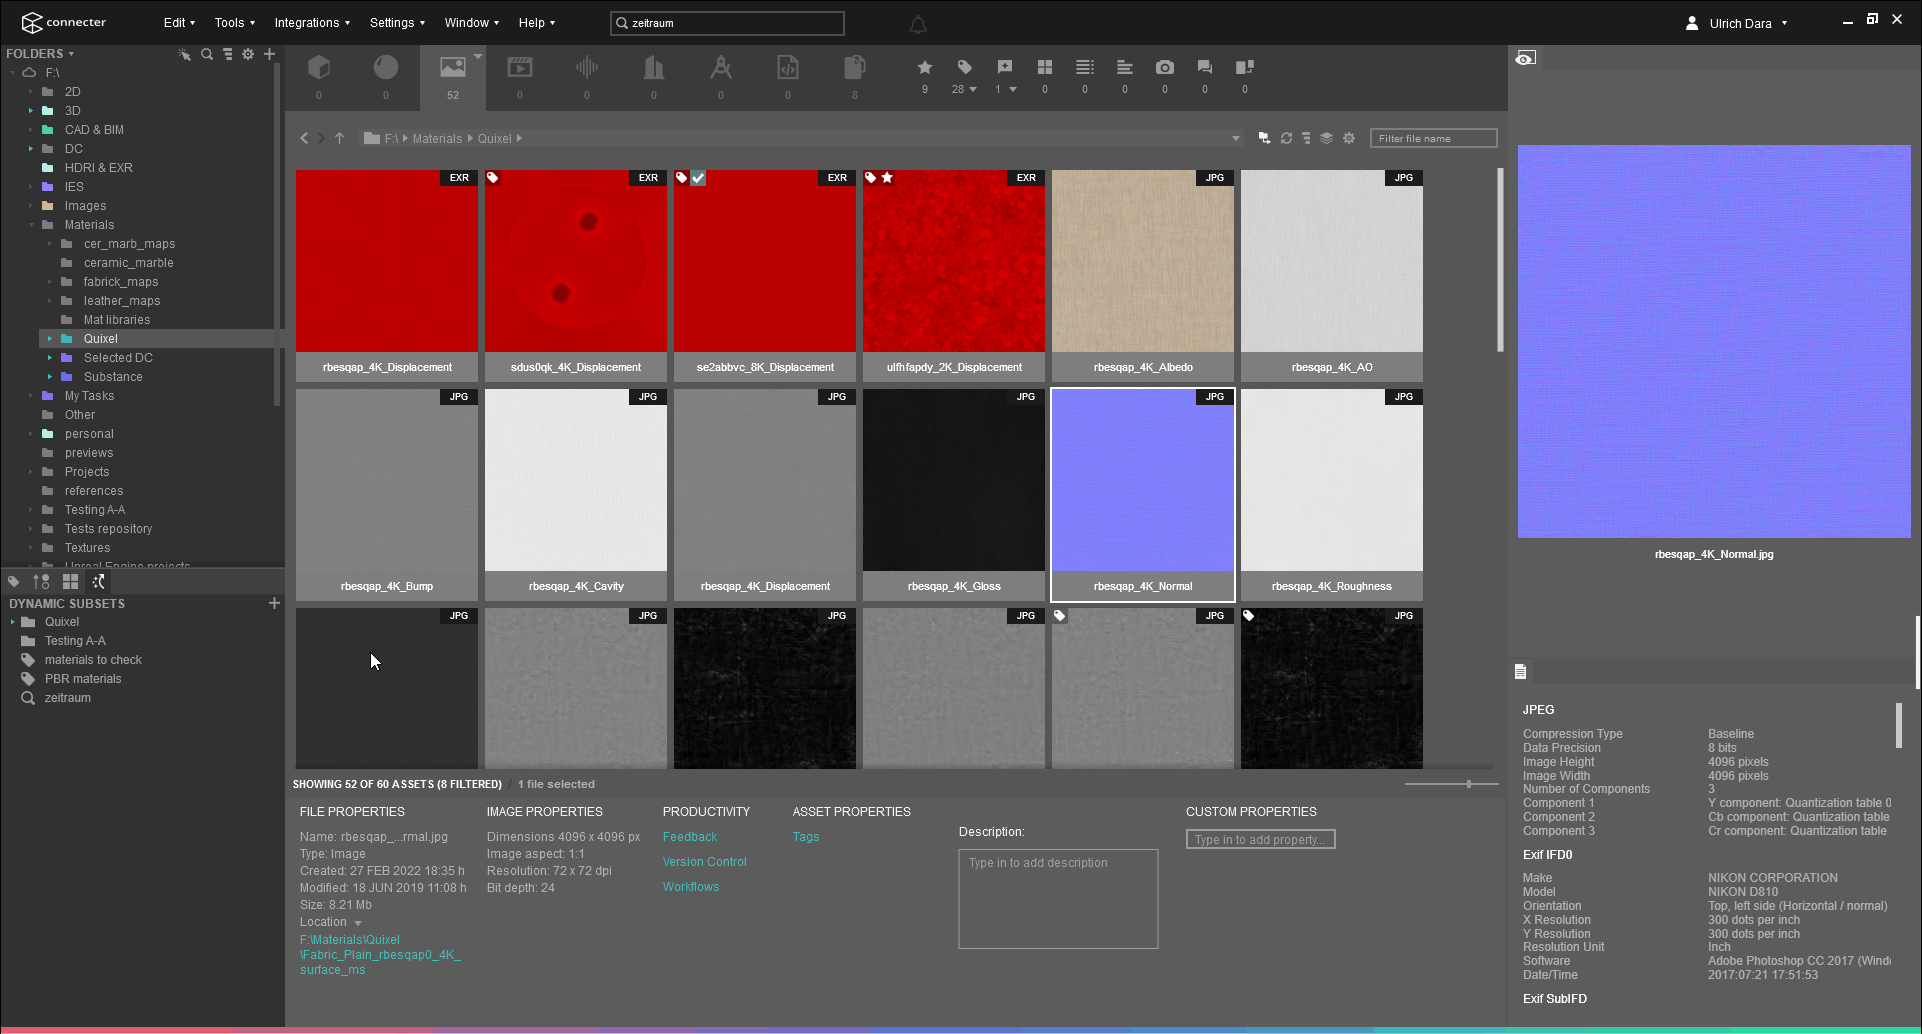This screenshot has height=1034, width=1922.
Task: Filter assets by materials sphere icon
Action: point(386,67)
